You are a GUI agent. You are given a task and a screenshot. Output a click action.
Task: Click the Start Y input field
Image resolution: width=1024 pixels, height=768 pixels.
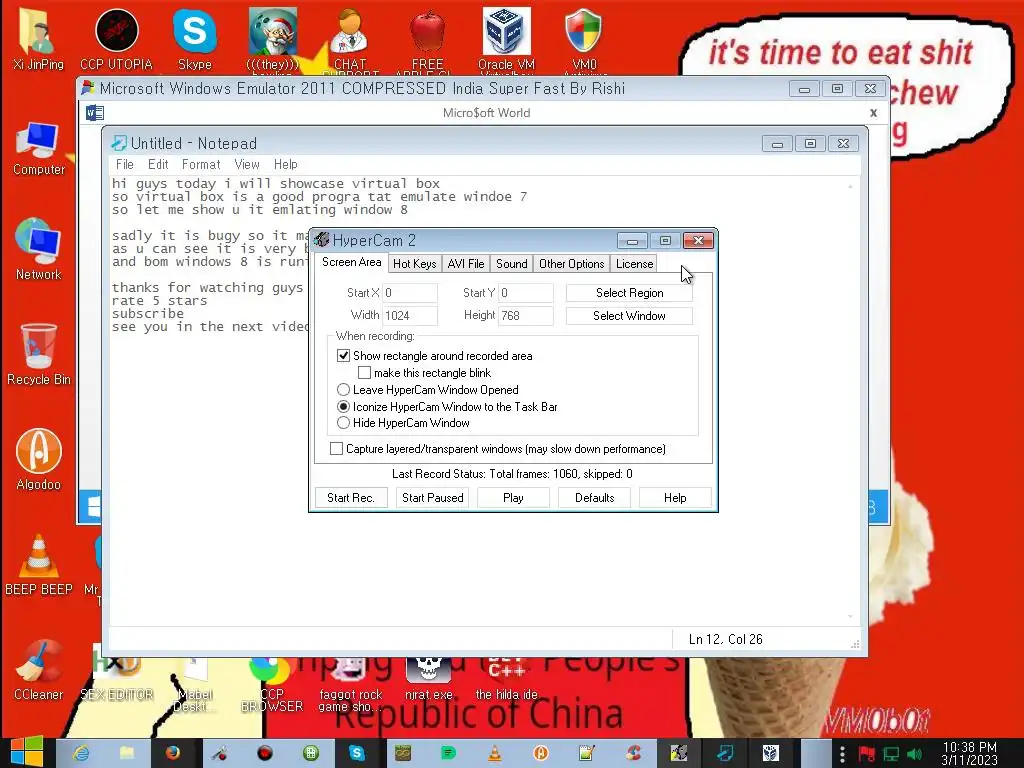point(526,293)
